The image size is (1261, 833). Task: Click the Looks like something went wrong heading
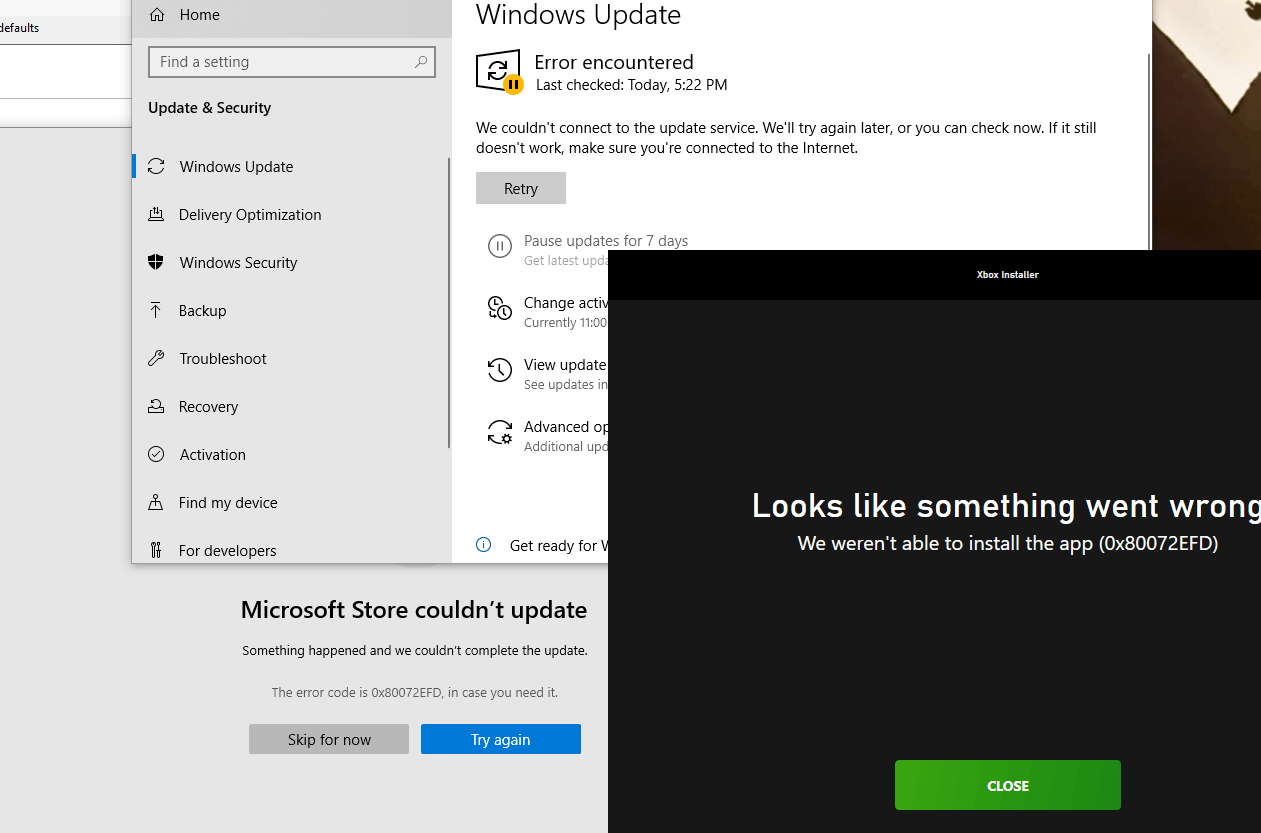pos(1006,506)
